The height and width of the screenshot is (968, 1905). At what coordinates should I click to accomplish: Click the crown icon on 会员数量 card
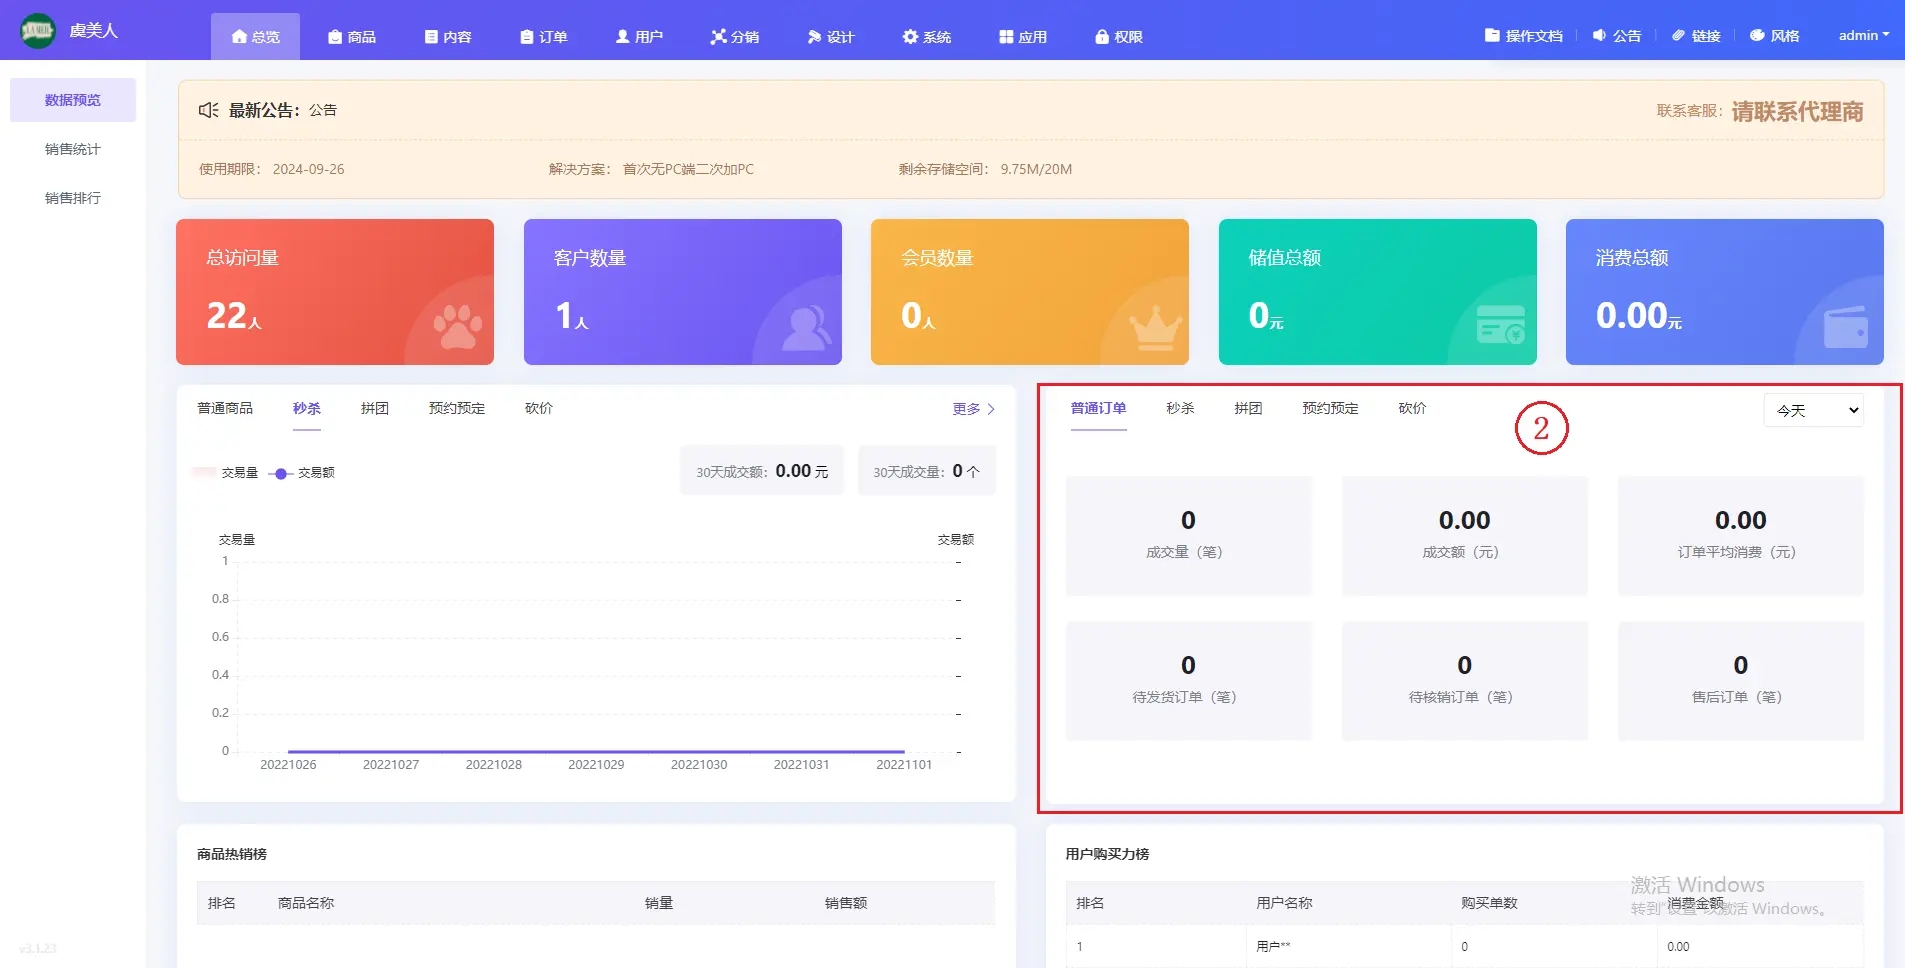tap(1154, 327)
